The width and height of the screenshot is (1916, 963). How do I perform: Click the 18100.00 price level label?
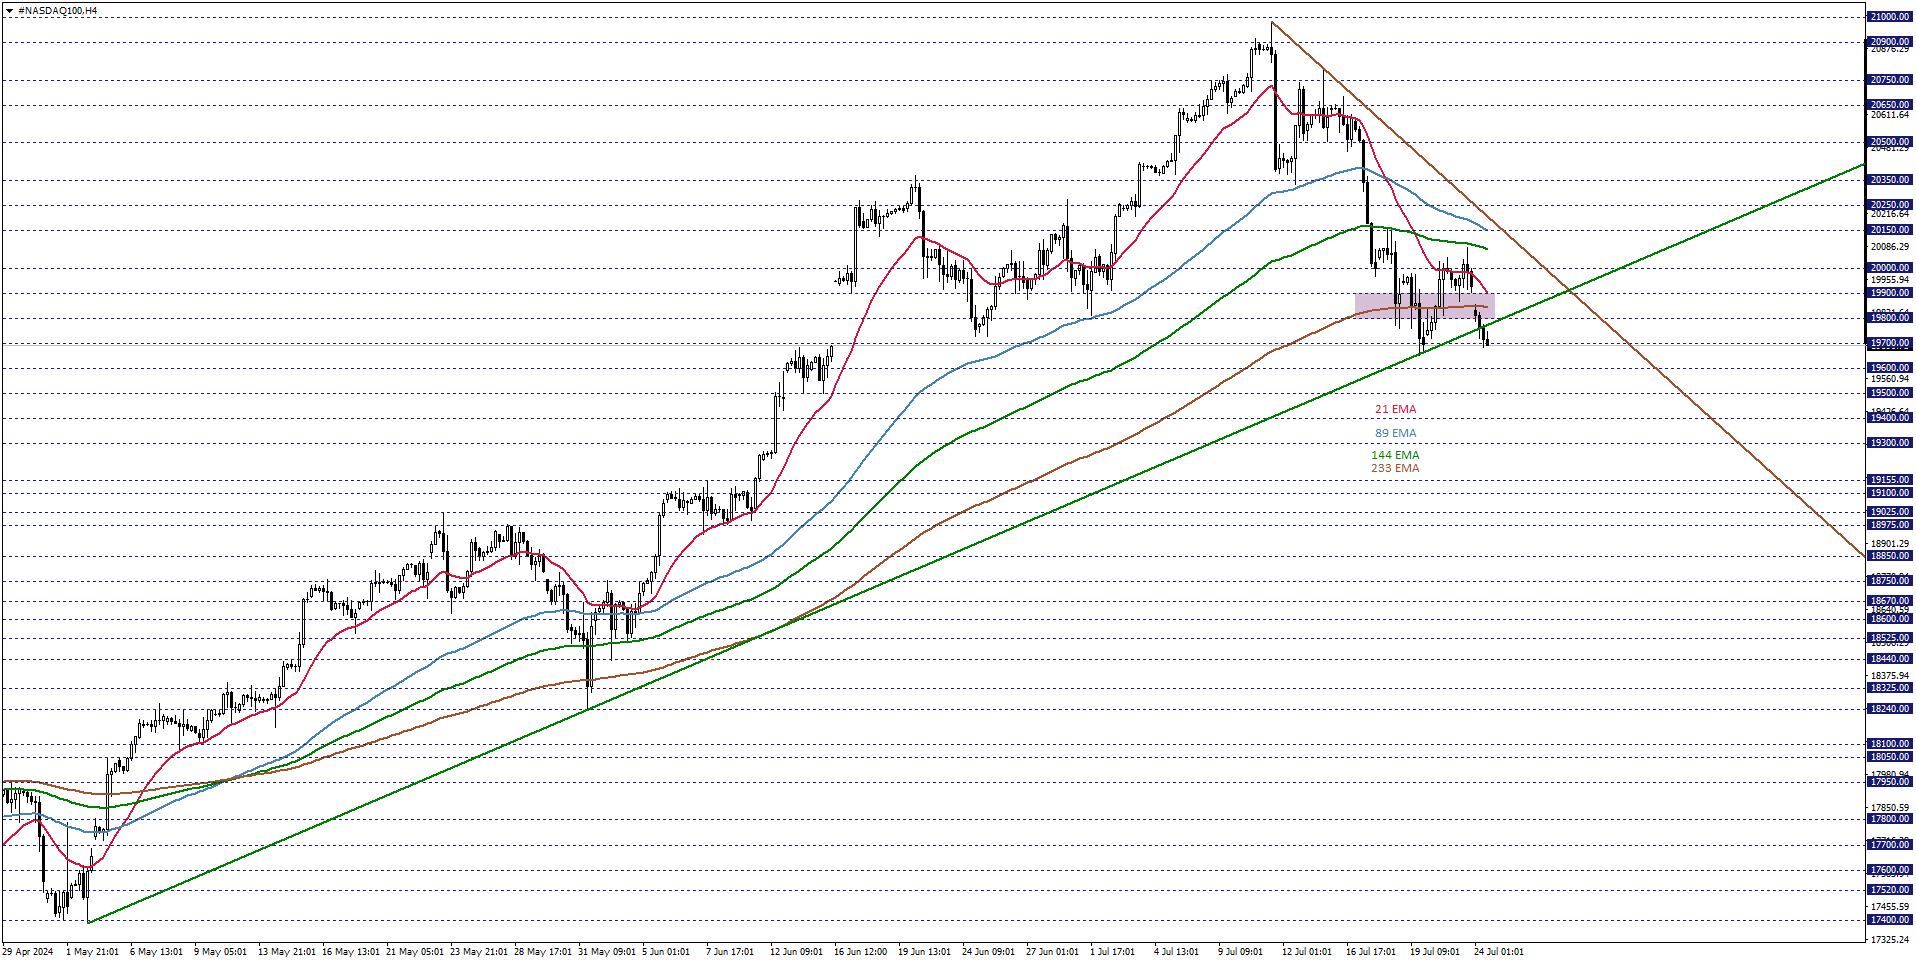(1889, 744)
